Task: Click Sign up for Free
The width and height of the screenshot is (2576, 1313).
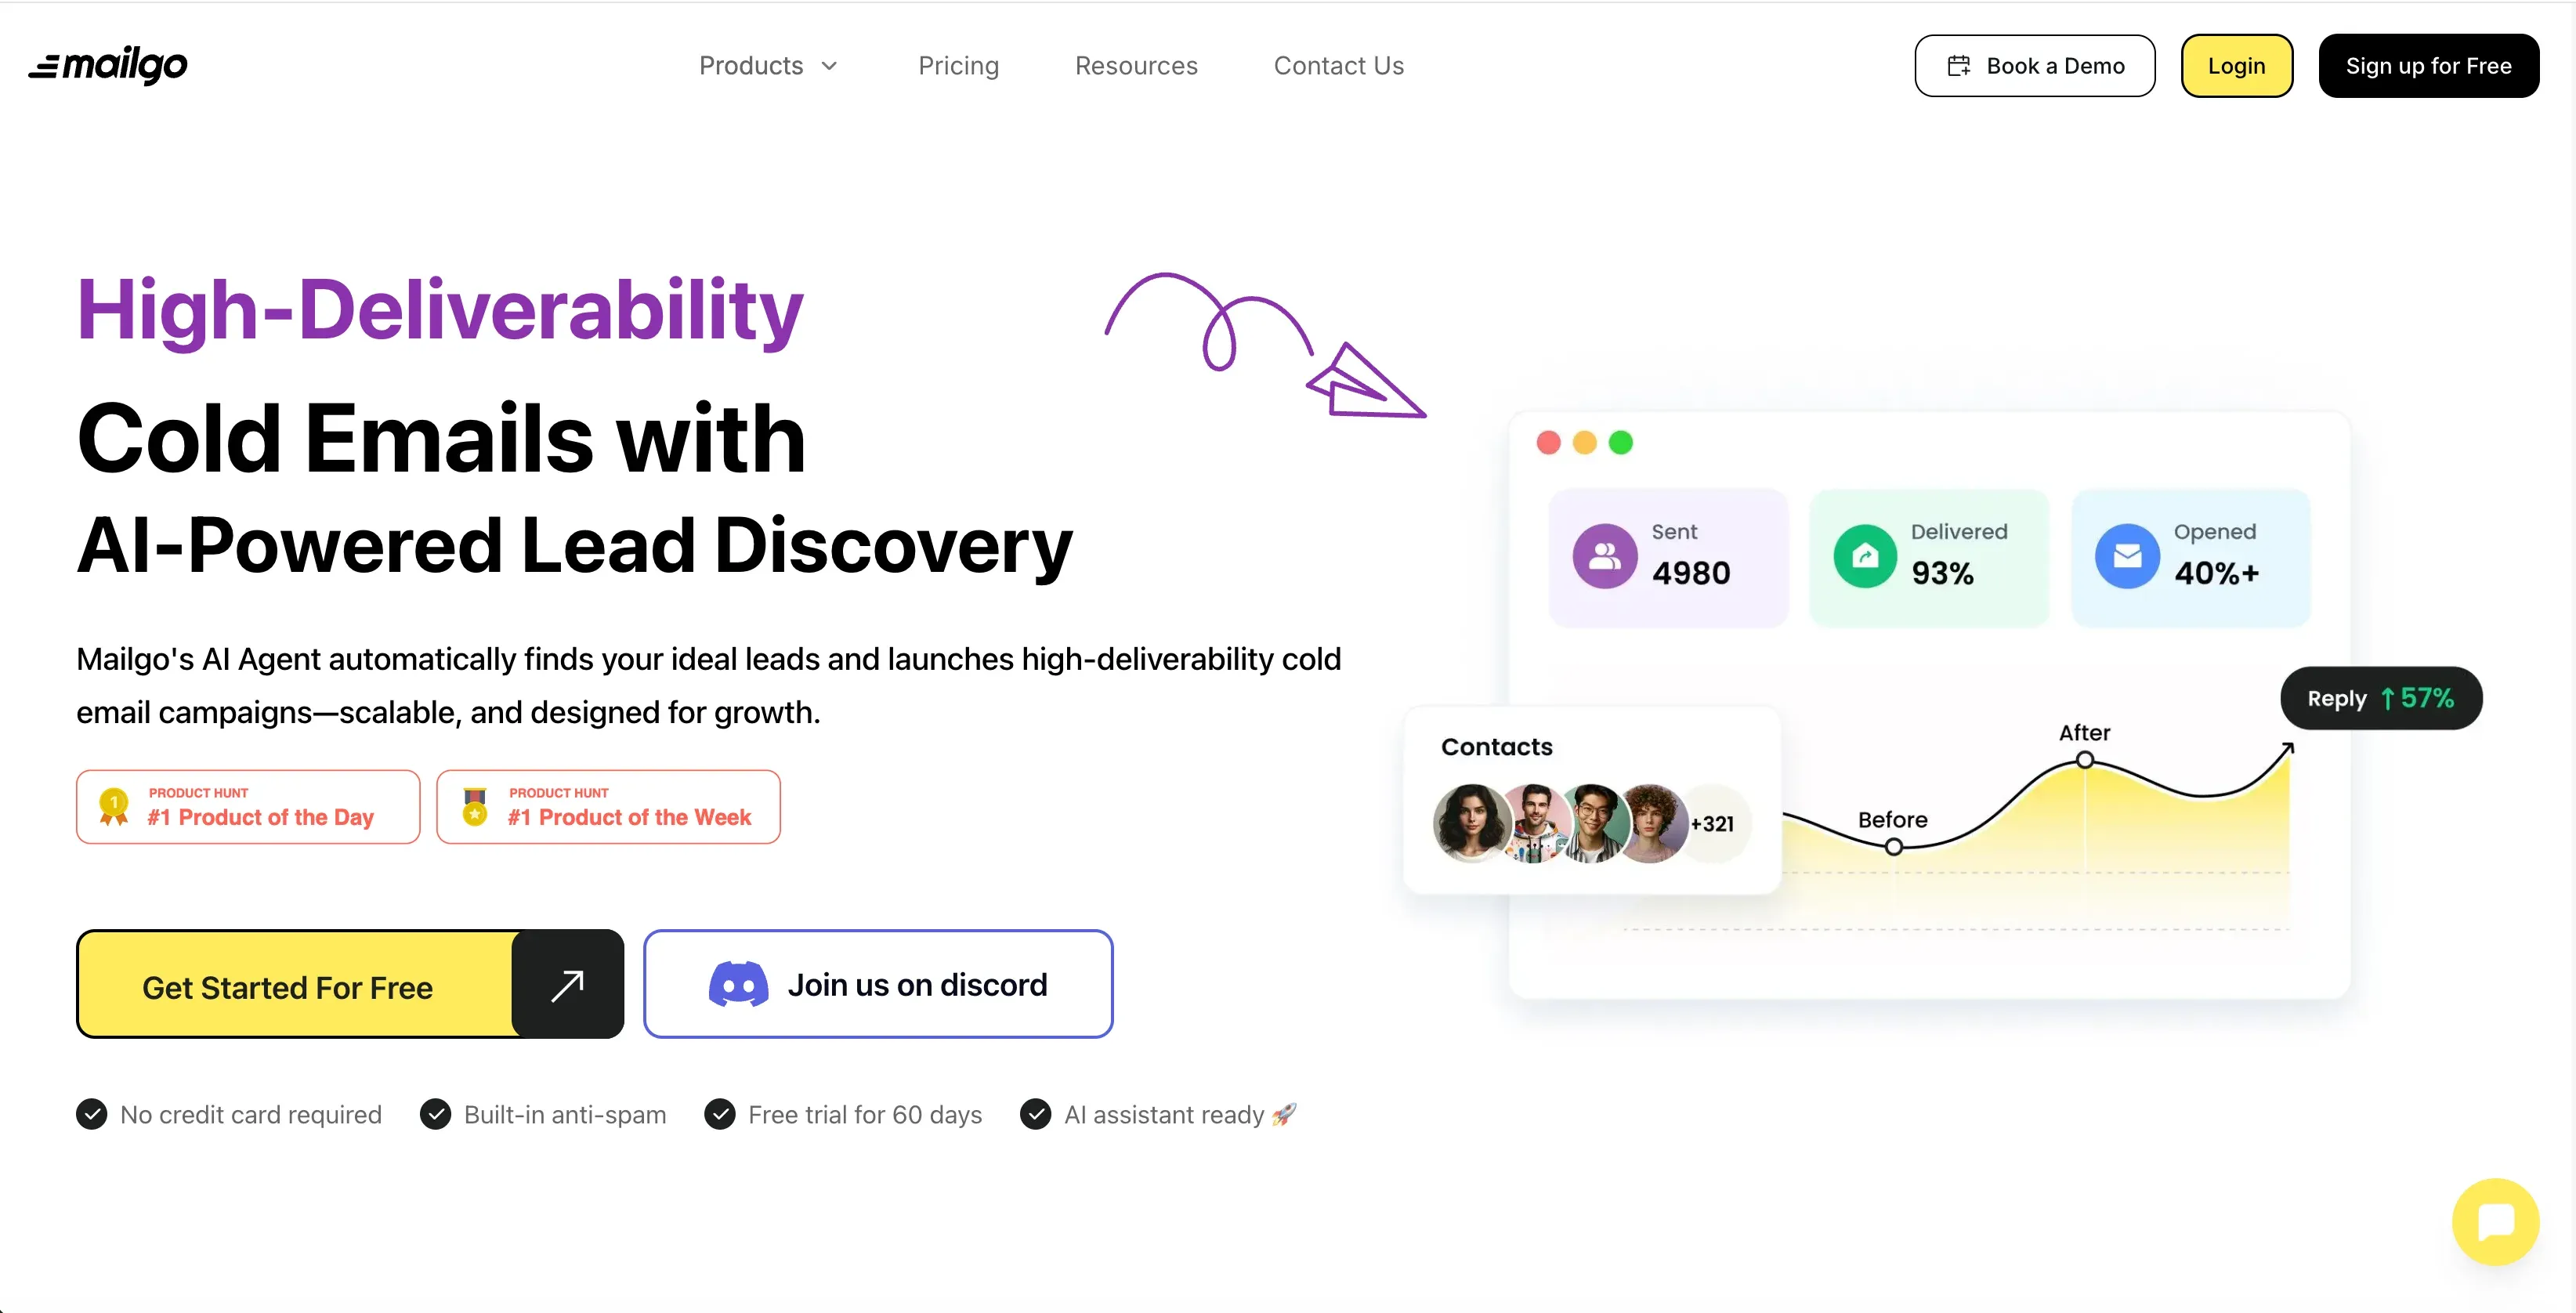Action: click(x=2428, y=66)
